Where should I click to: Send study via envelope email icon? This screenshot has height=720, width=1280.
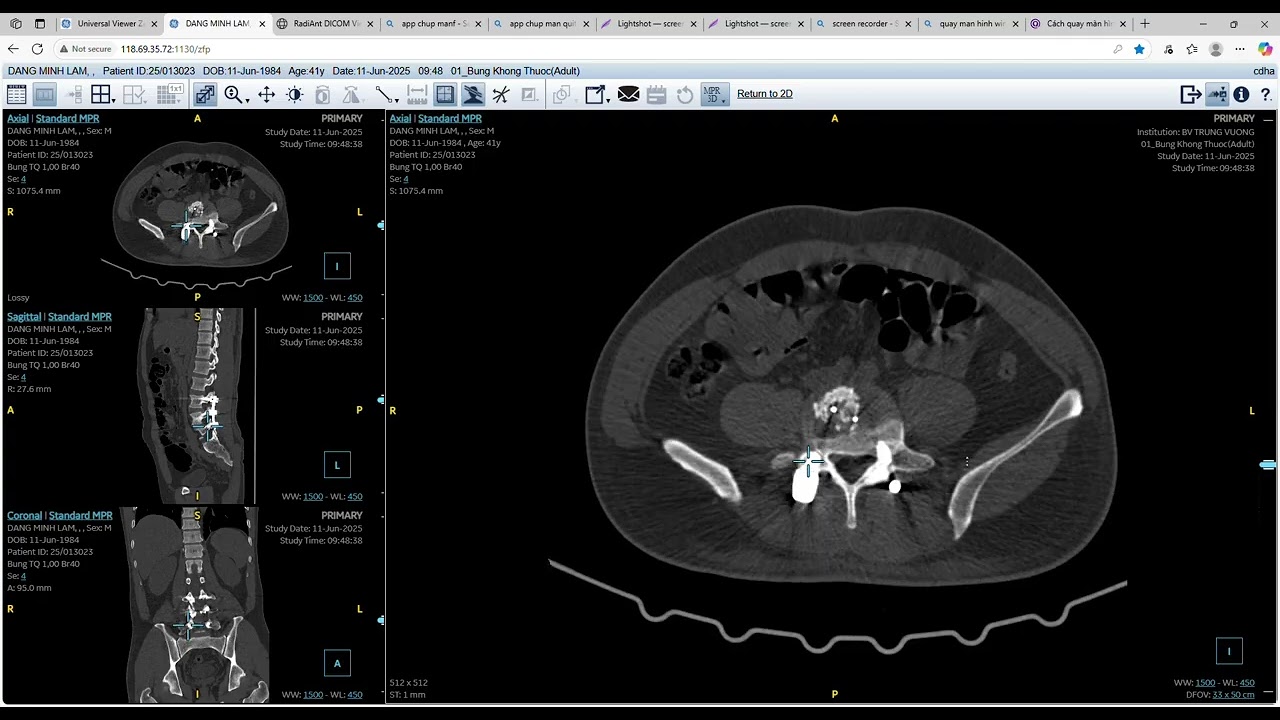click(x=628, y=94)
